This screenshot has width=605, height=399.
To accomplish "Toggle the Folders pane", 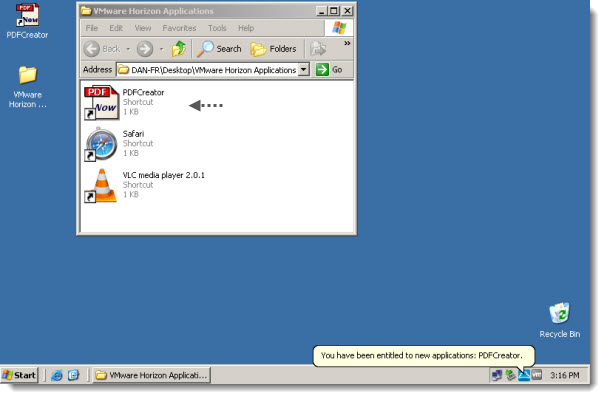I will [274, 49].
